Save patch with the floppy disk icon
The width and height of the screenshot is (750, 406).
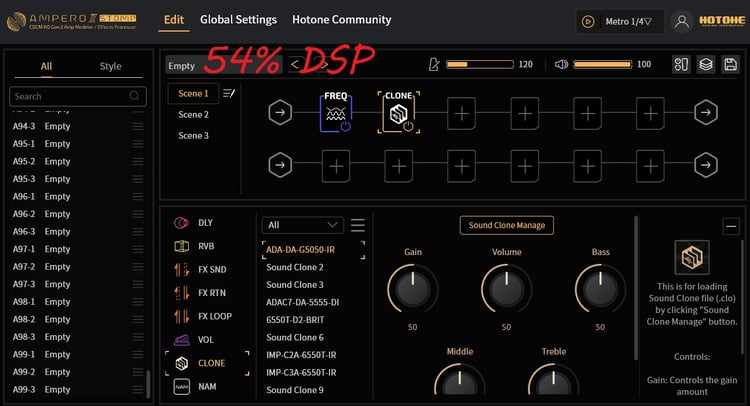click(x=730, y=64)
